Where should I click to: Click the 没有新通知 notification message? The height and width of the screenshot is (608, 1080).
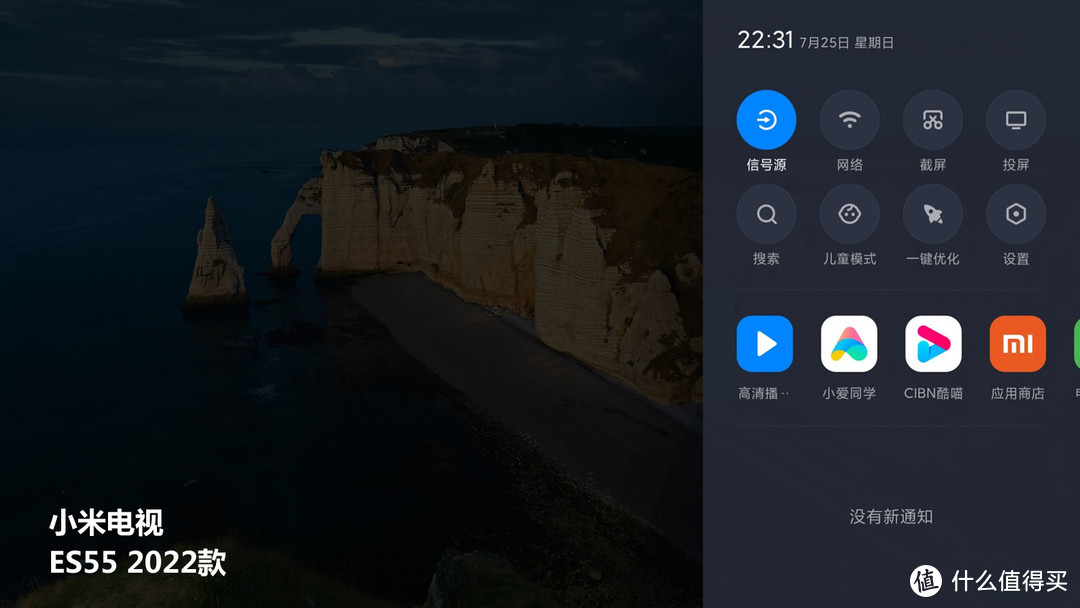pyautogui.click(x=891, y=517)
